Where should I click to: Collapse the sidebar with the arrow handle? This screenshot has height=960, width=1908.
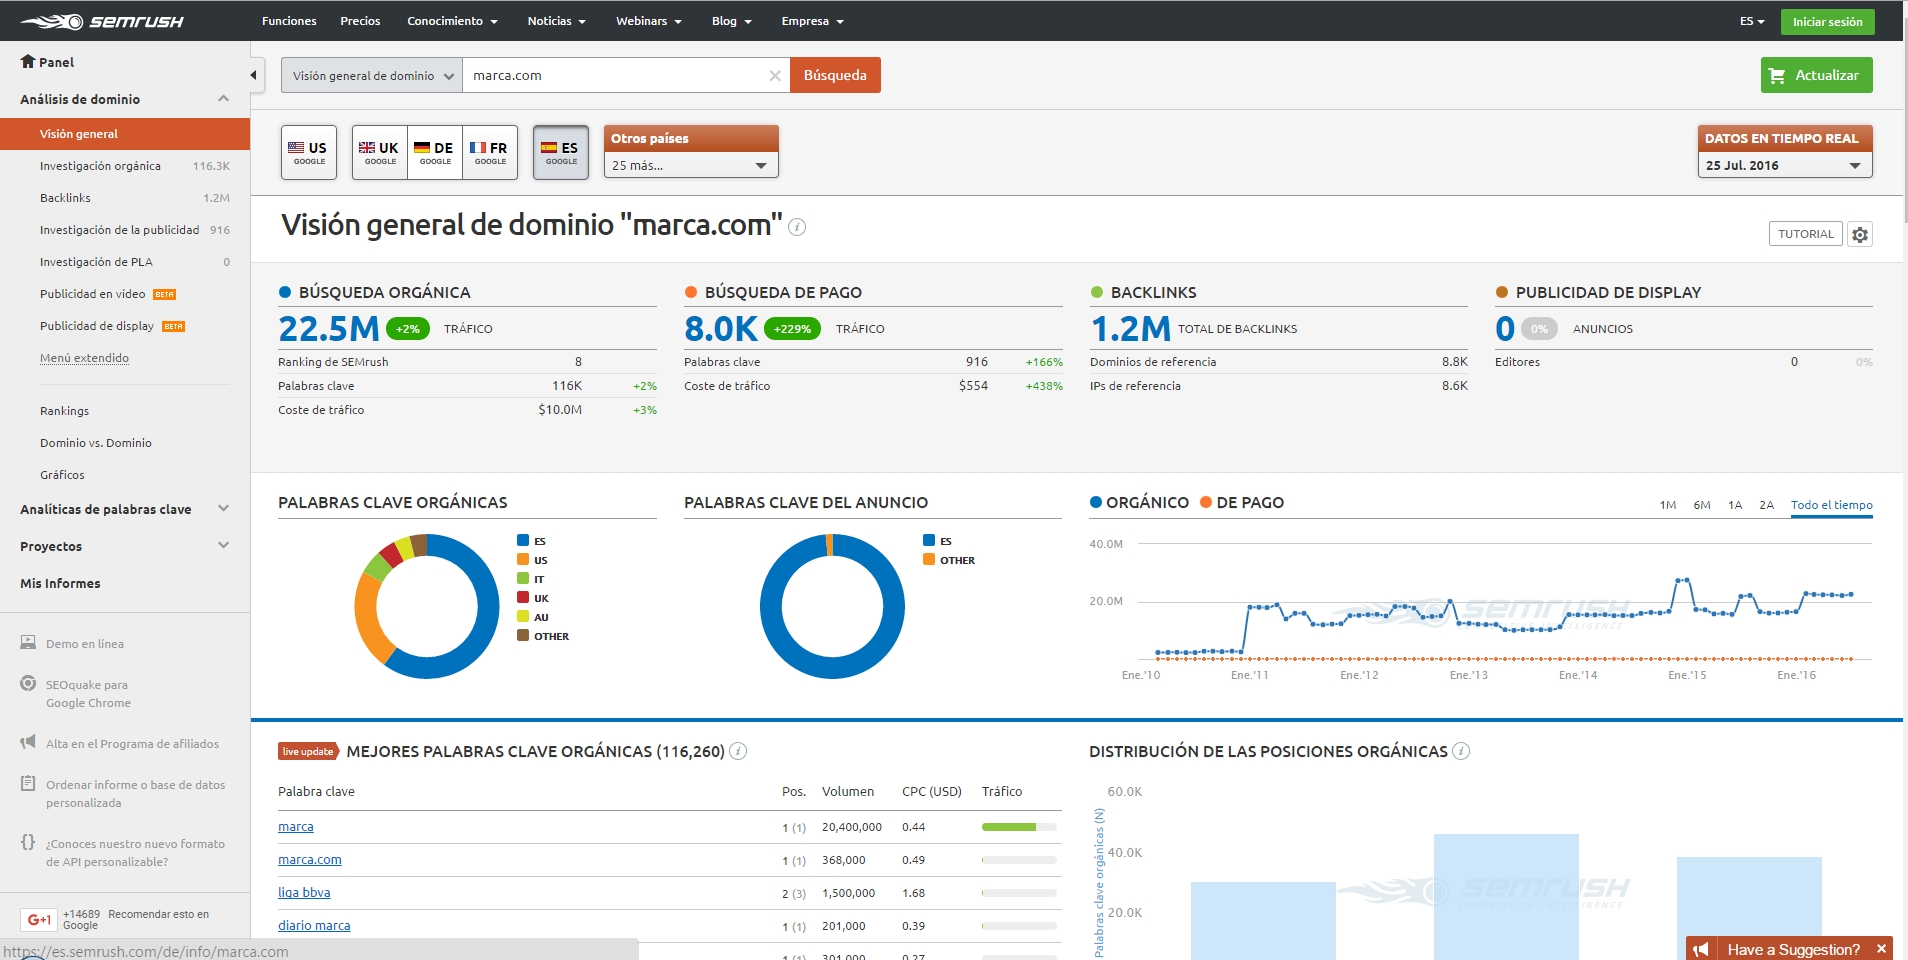(x=254, y=75)
